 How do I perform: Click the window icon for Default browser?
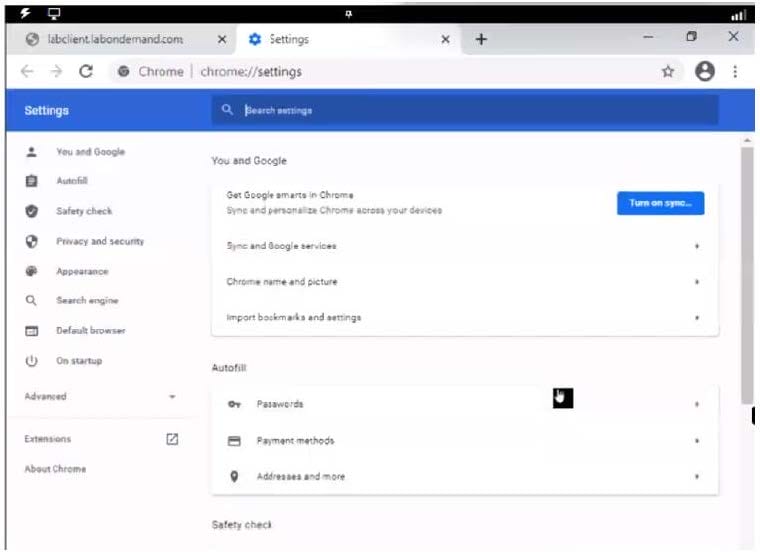click(32, 331)
